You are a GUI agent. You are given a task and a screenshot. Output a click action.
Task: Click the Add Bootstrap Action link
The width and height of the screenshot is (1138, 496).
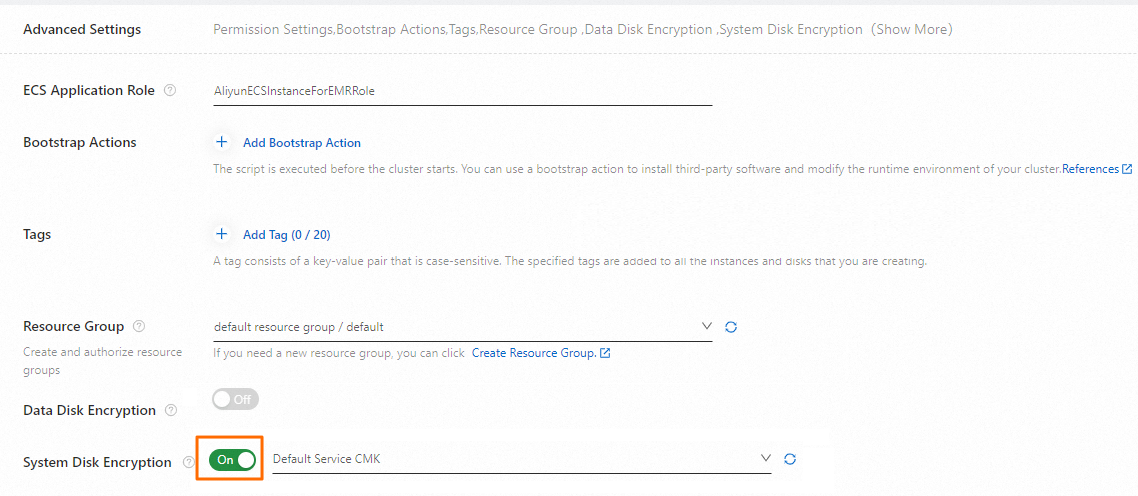[301, 143]
